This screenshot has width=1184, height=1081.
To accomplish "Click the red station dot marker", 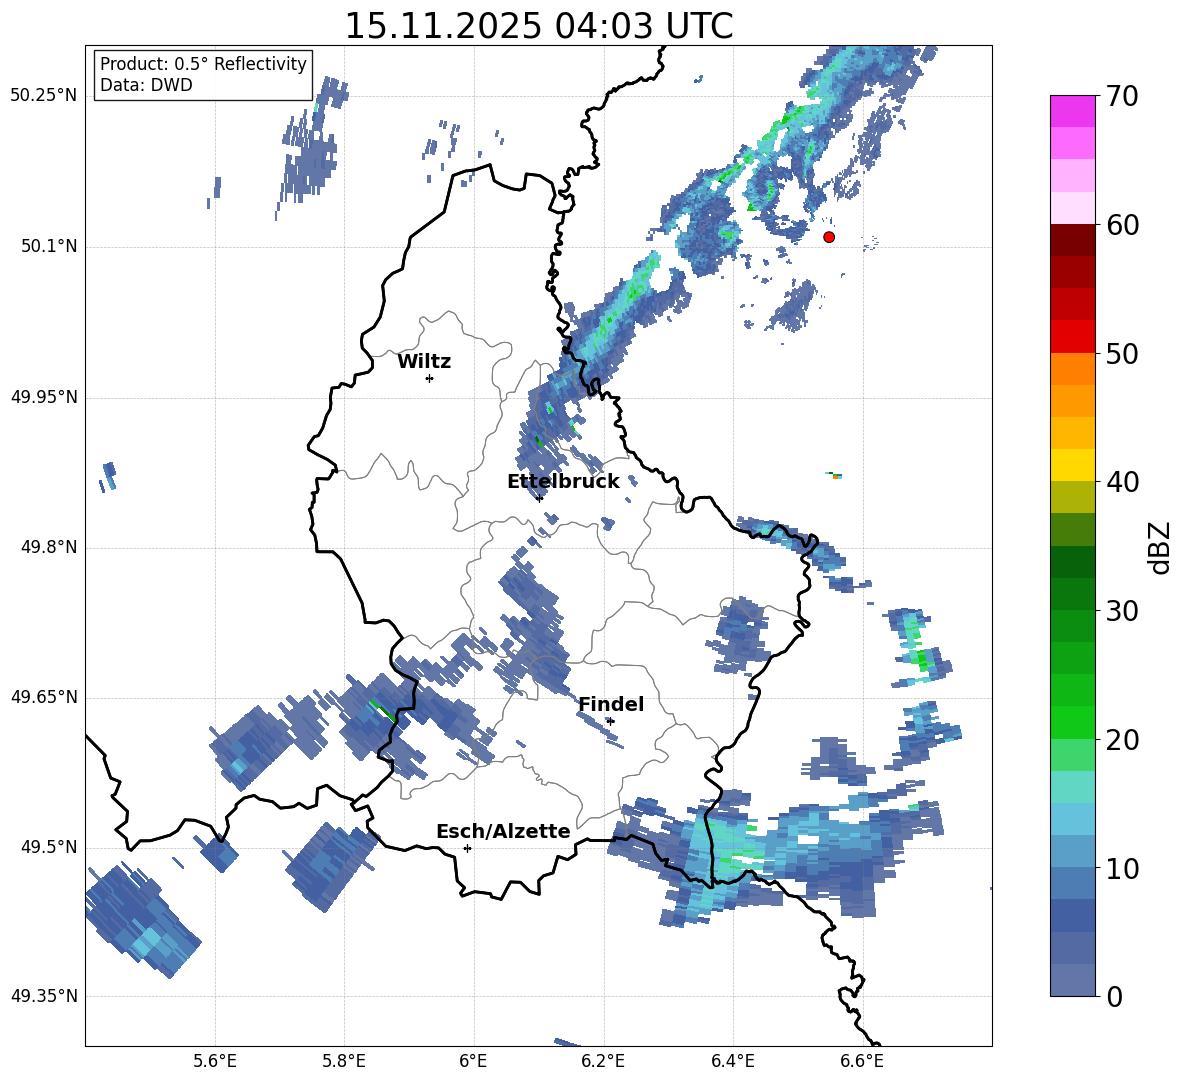I will [x=828, y=237].
